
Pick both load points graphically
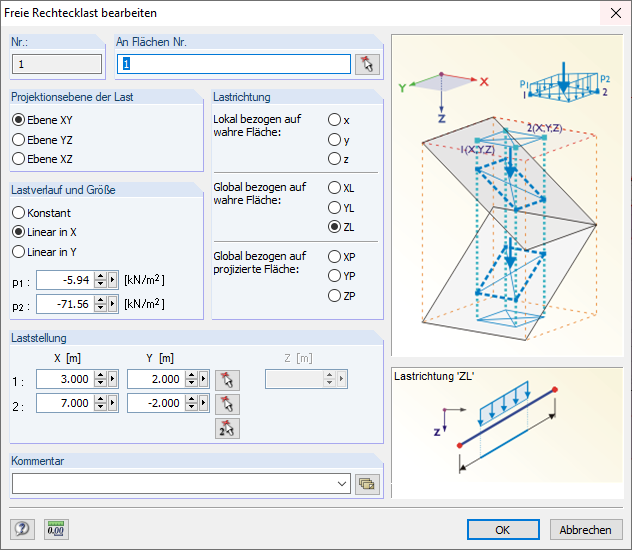point(227,428)
